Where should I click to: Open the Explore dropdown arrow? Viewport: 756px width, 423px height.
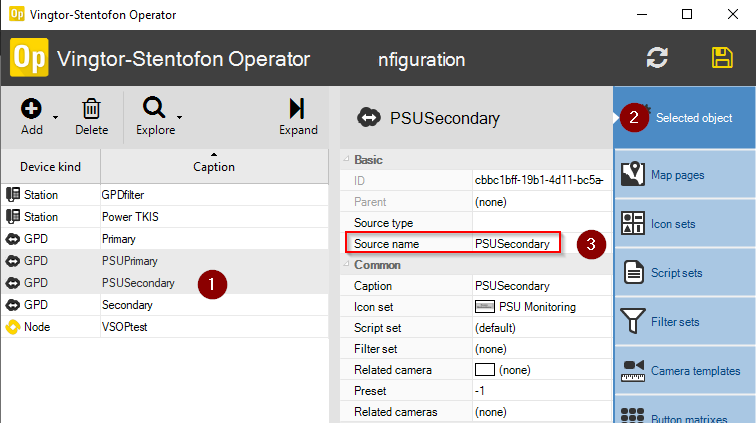(x=179, y=119)
